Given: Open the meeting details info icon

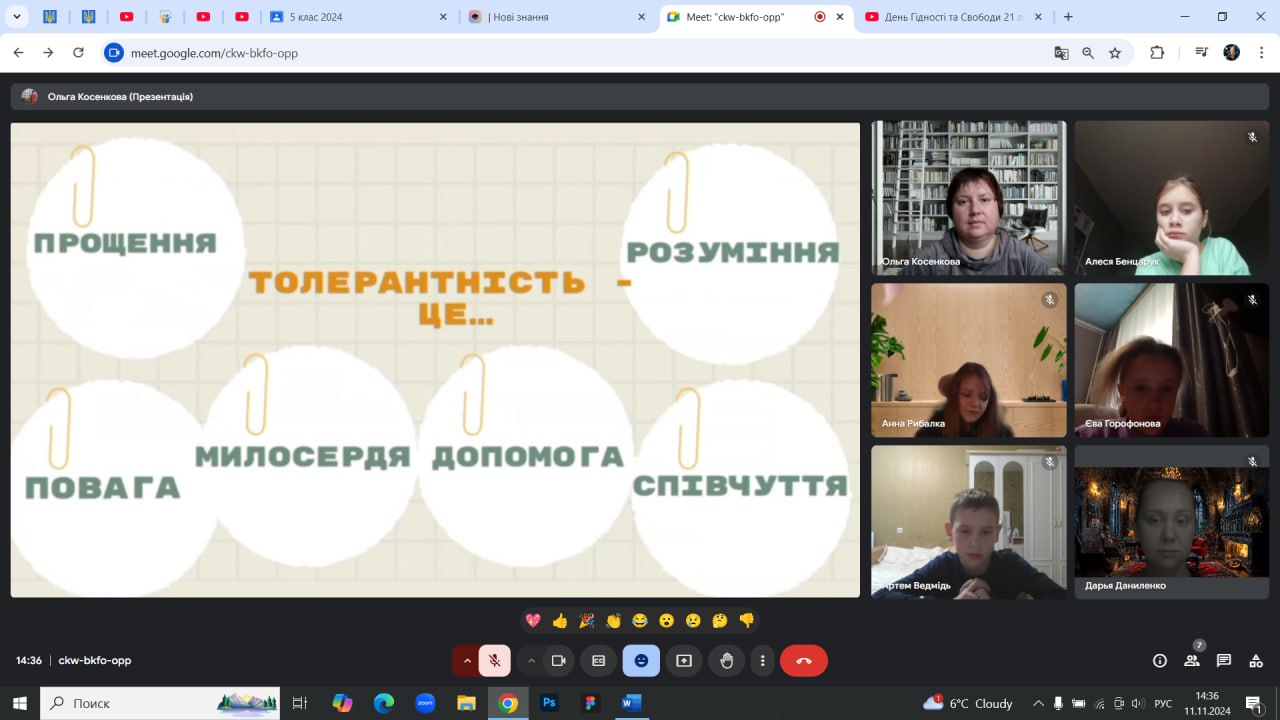Looking at the screenshot, I should (1160, 661).
